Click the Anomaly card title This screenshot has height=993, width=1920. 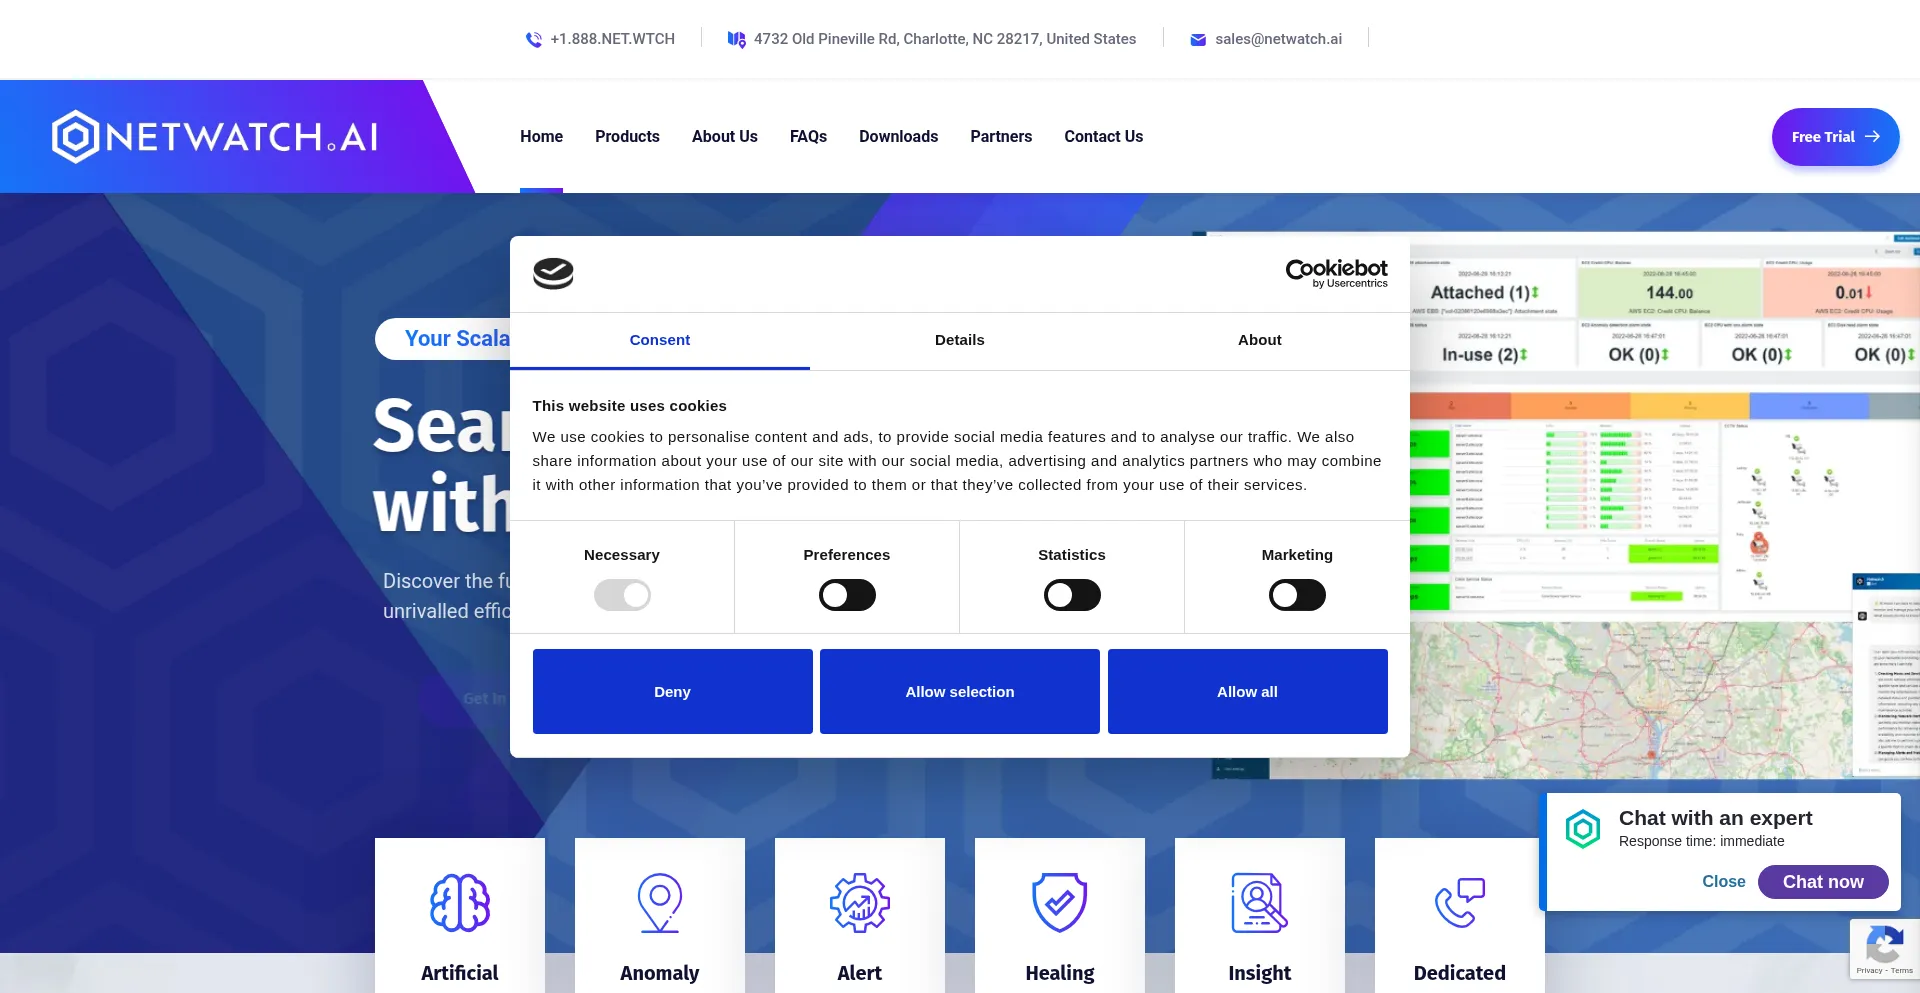click(659, 973)
